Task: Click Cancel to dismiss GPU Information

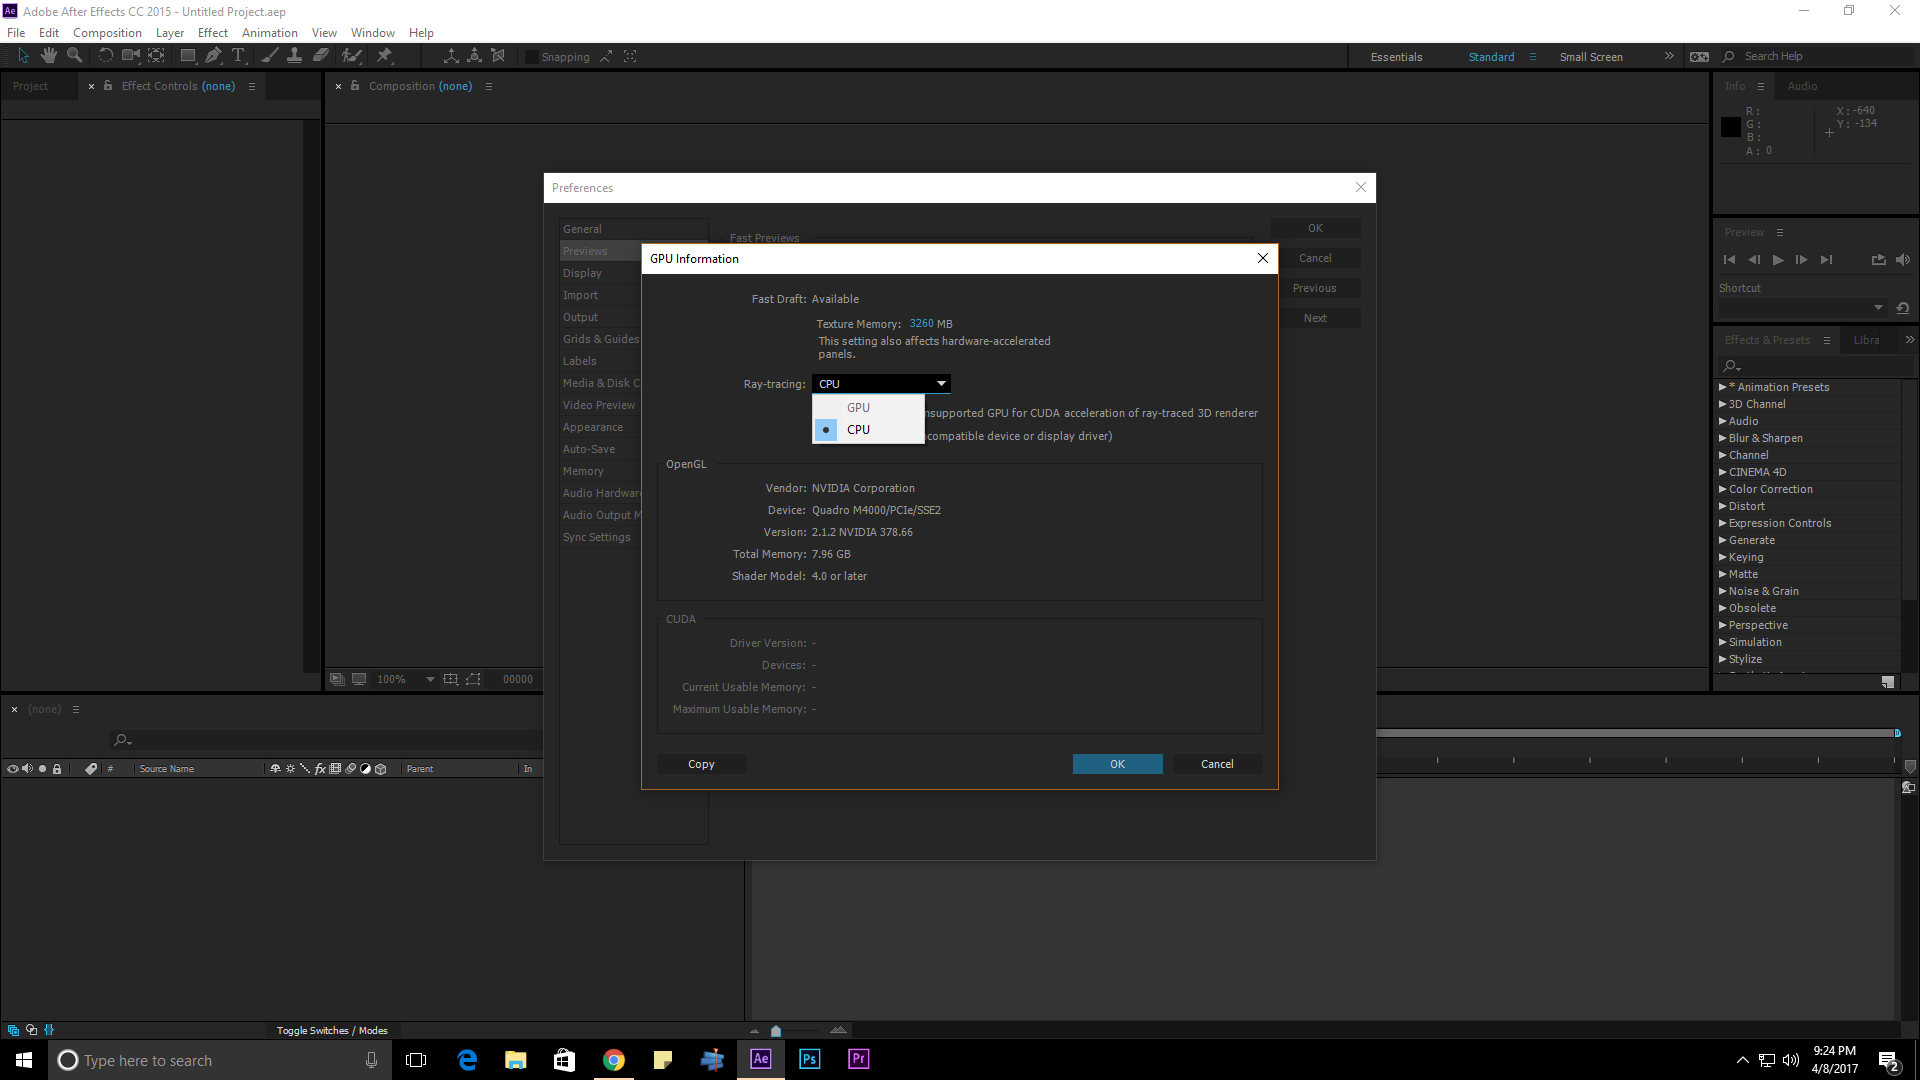Action: (1216, 764)
